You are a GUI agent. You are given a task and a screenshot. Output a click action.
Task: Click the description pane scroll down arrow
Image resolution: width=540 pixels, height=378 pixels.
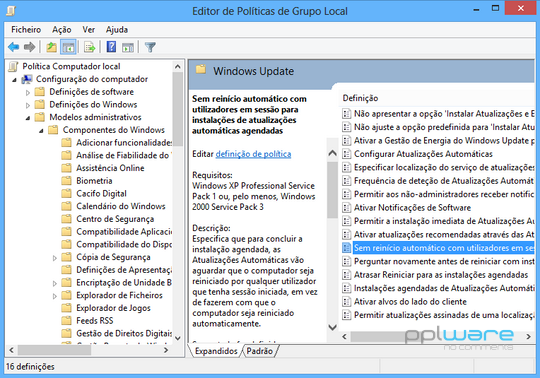(x=332, y=327)
